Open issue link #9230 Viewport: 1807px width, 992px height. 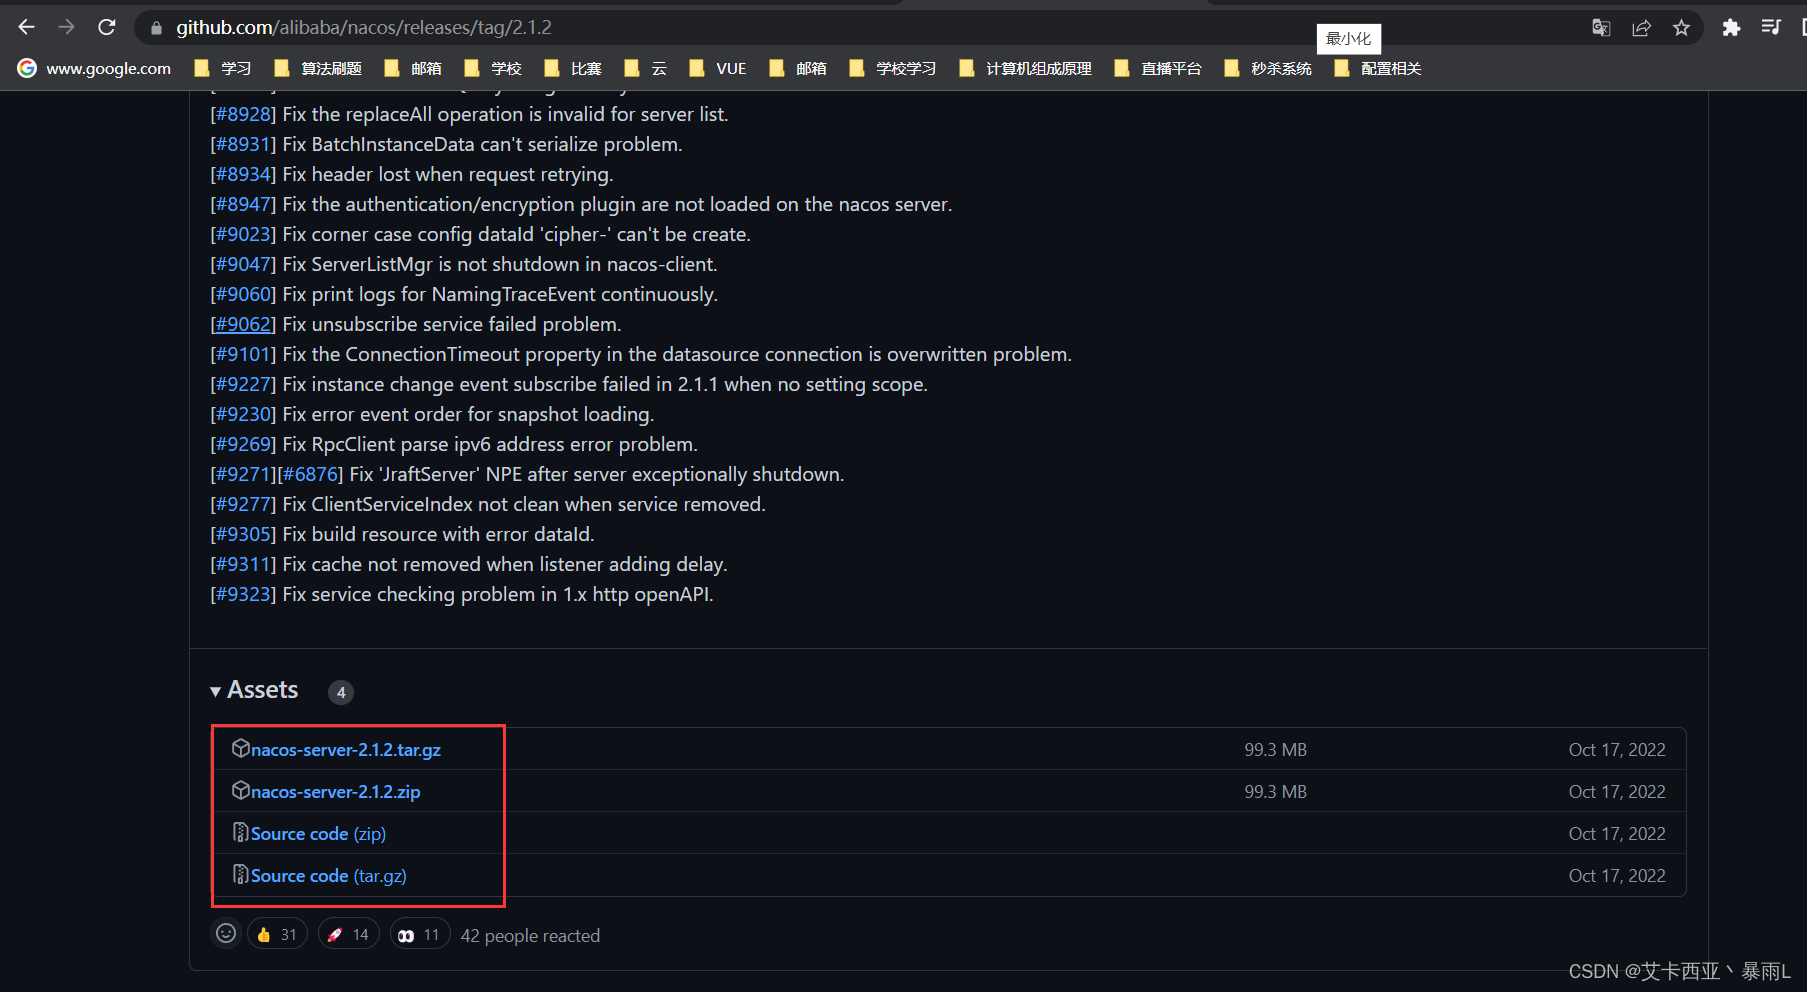pyautogui.click(x=243, y=414)
